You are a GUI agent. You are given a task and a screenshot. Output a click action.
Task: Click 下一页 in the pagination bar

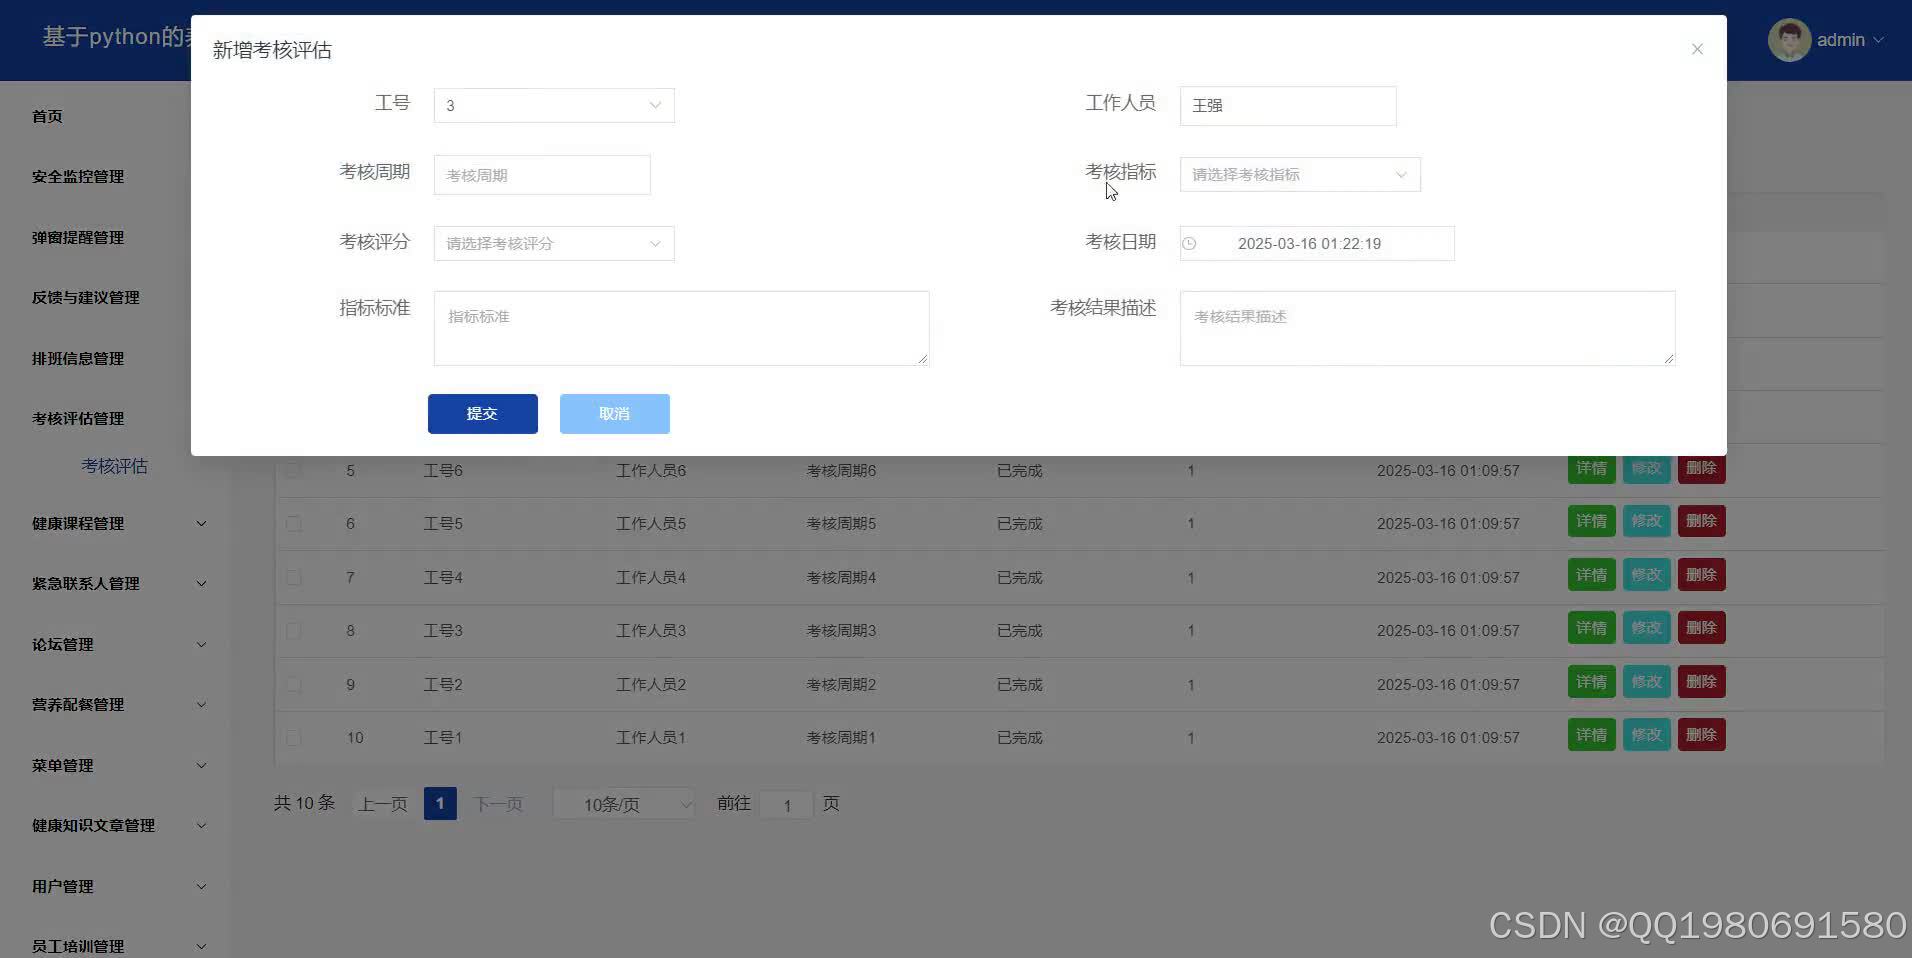(x=498, y=803)
